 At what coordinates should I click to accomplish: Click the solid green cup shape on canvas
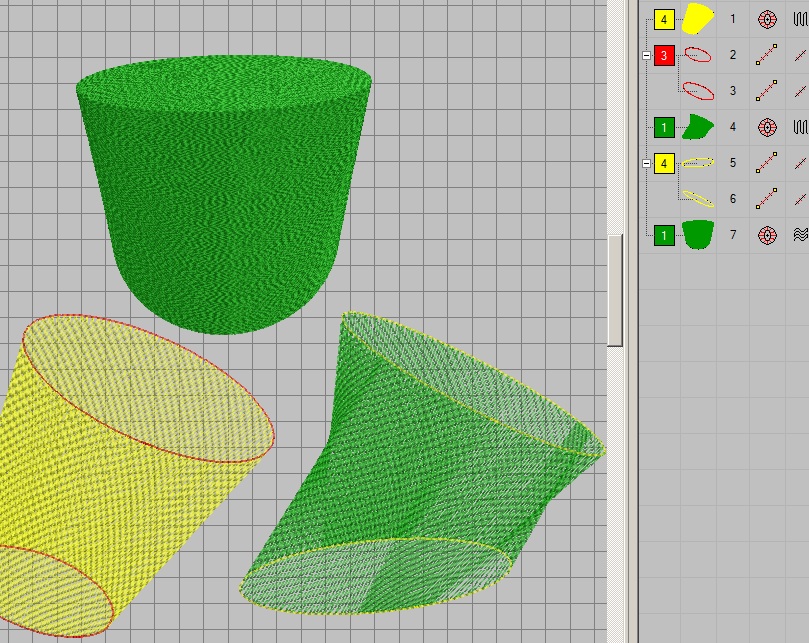(x=225, y=190)
